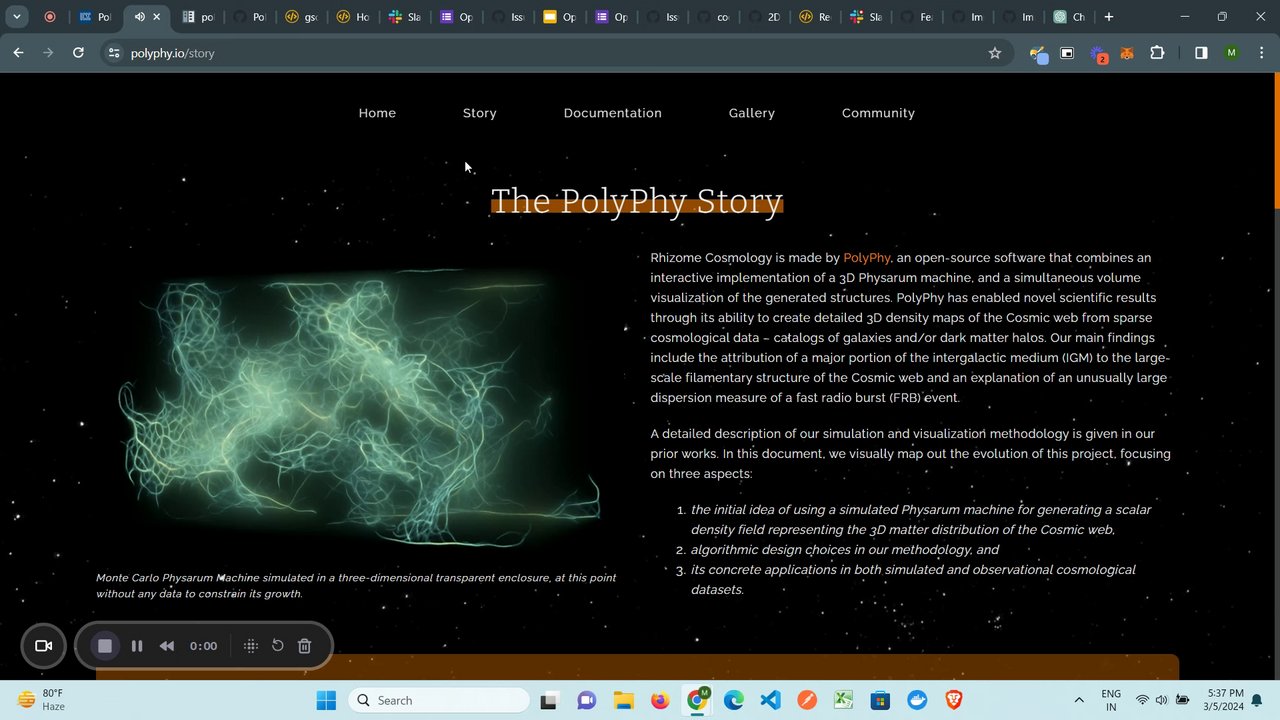Click the page vertical scrollbar thumb

point(1276,140)
